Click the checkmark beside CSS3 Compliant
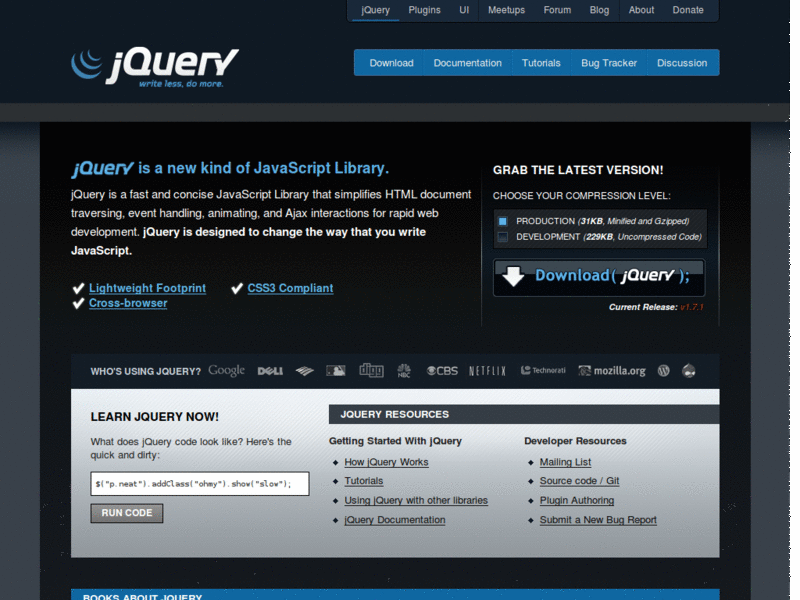Image resolution: width=800 pixels, height=600 pixels. (237, 289)
